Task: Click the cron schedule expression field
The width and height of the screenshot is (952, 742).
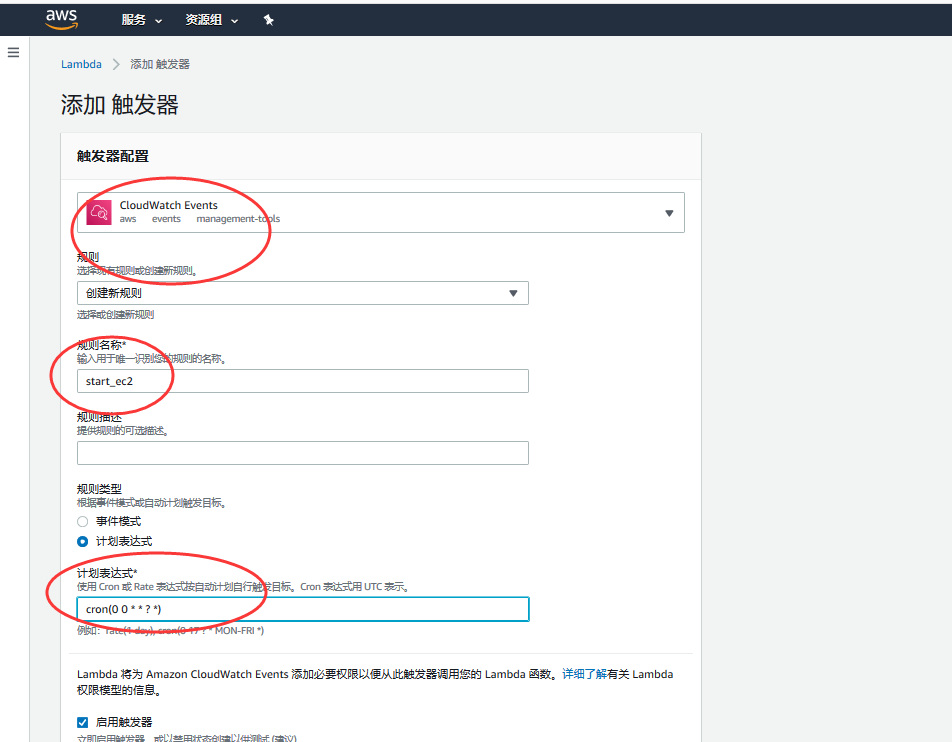Action: [x=302, y=609]
